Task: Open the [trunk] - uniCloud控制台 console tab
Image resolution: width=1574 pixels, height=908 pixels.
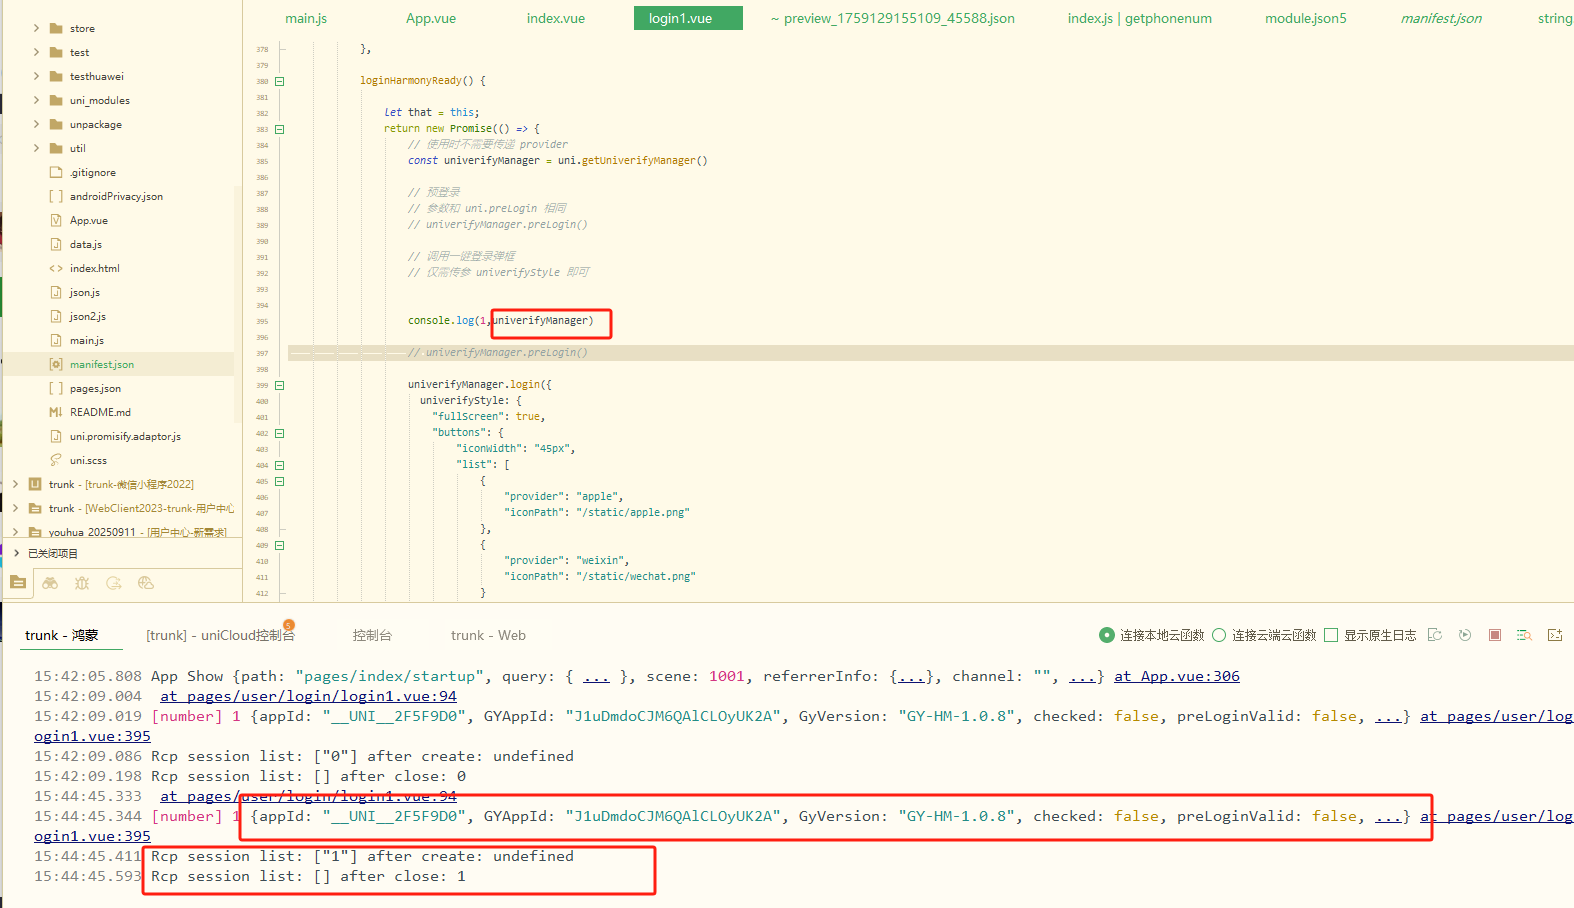Action: pyautogui.click(x=220, y=635)
